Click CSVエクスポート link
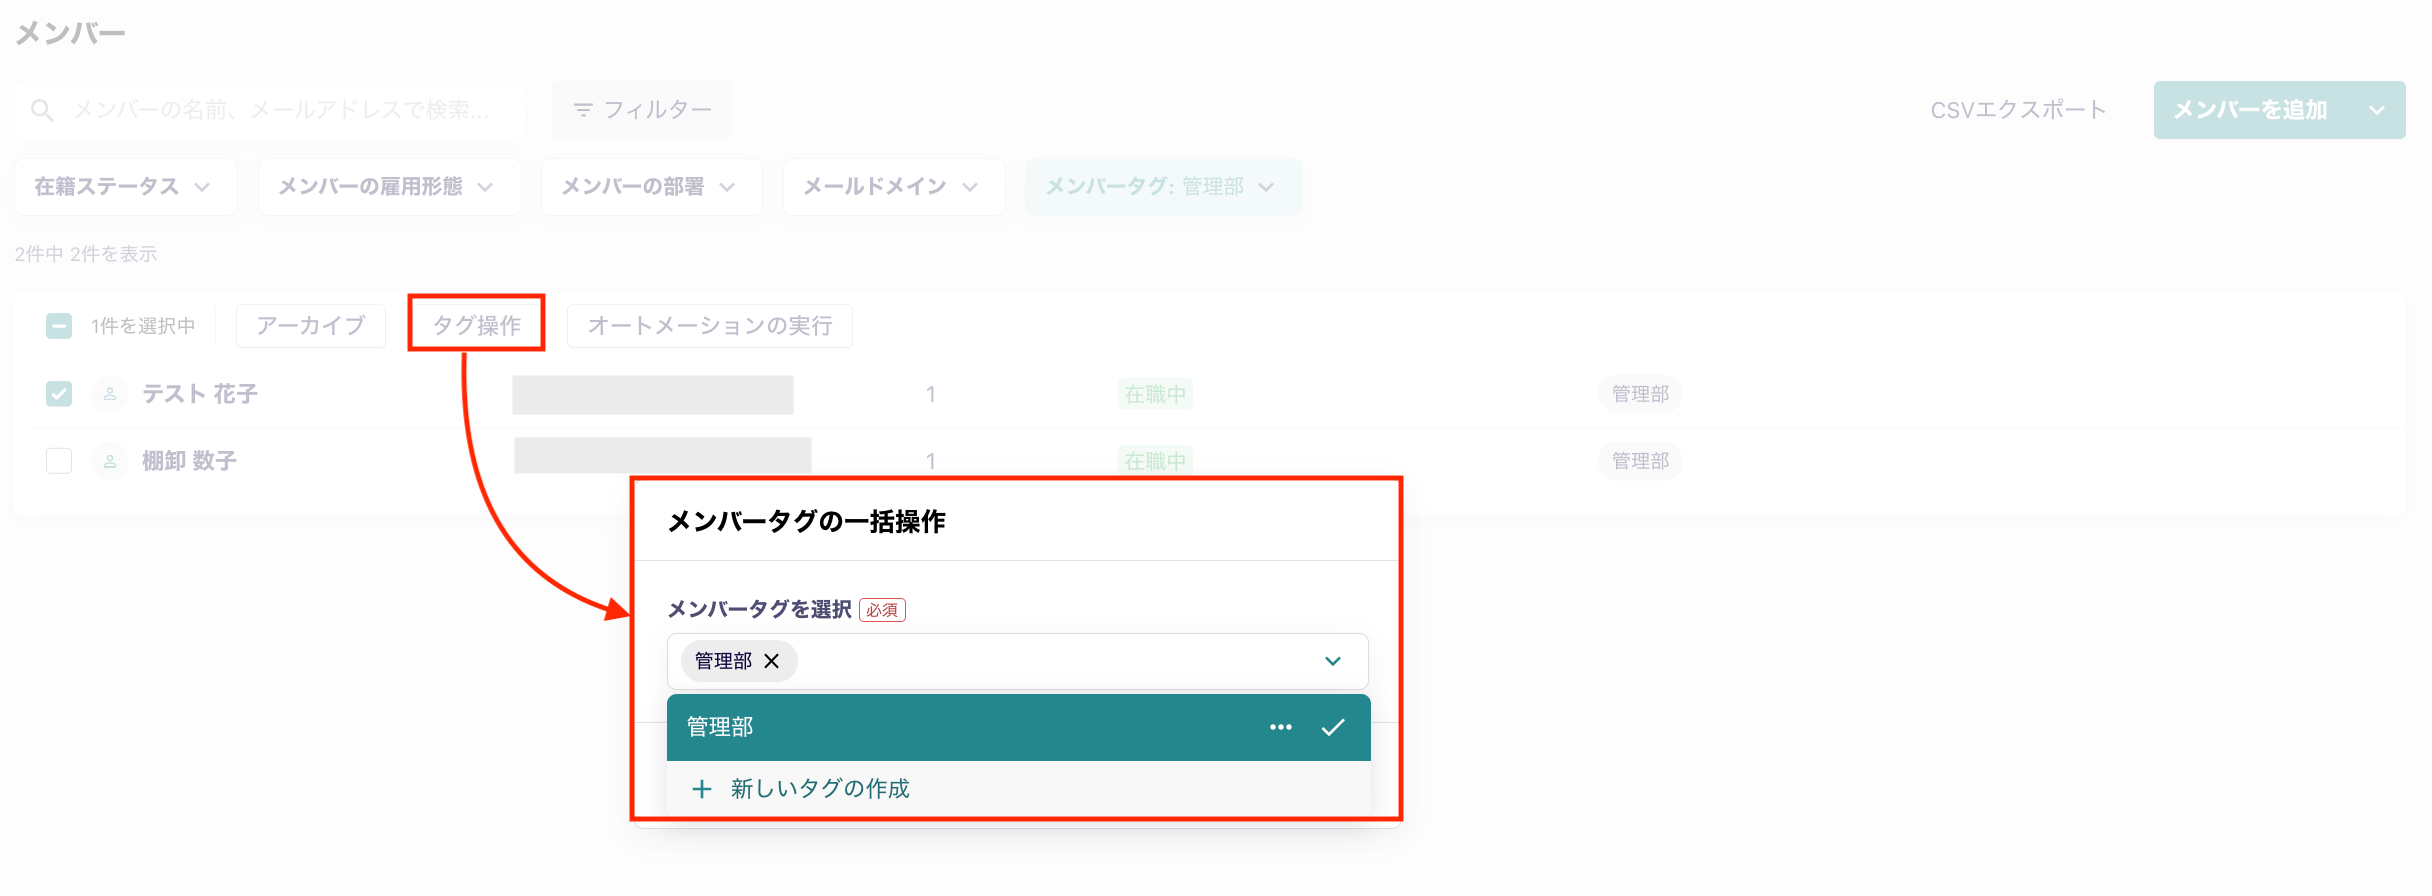This screenshot has height=896, width=2432. (x=2018, y=110)
